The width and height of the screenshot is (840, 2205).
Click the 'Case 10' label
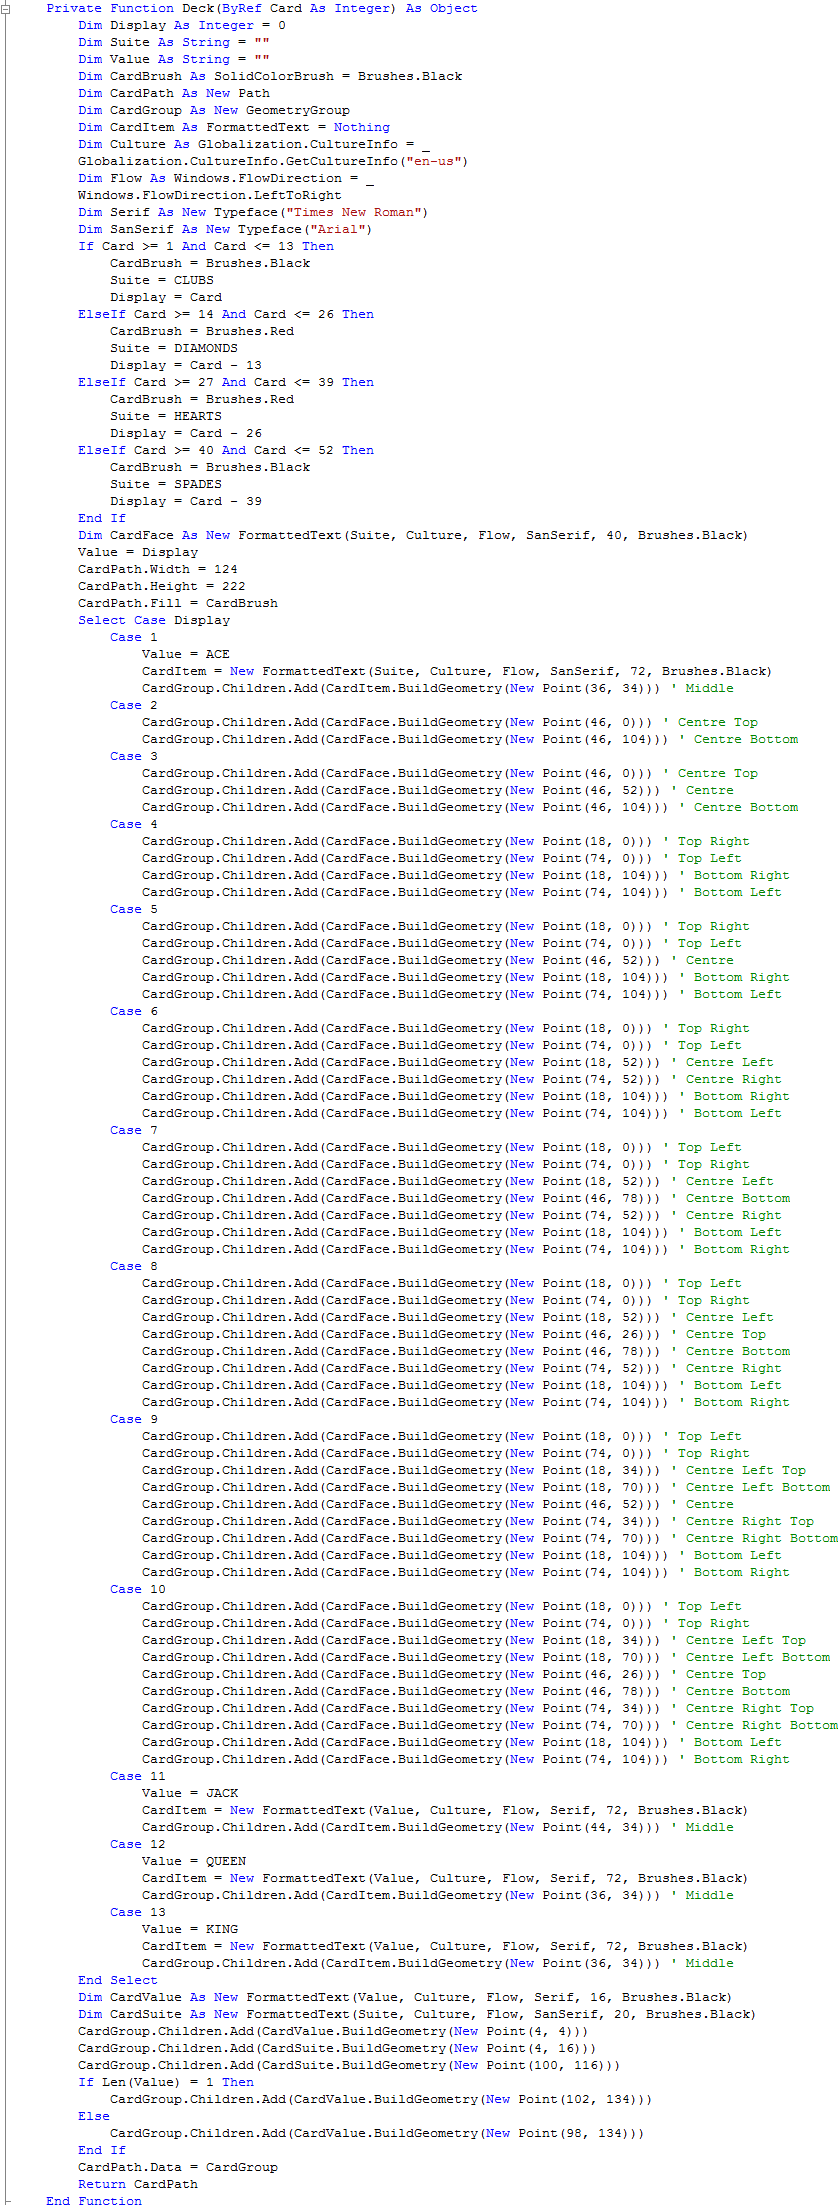pyautogui.click(x=138, y=1589)
